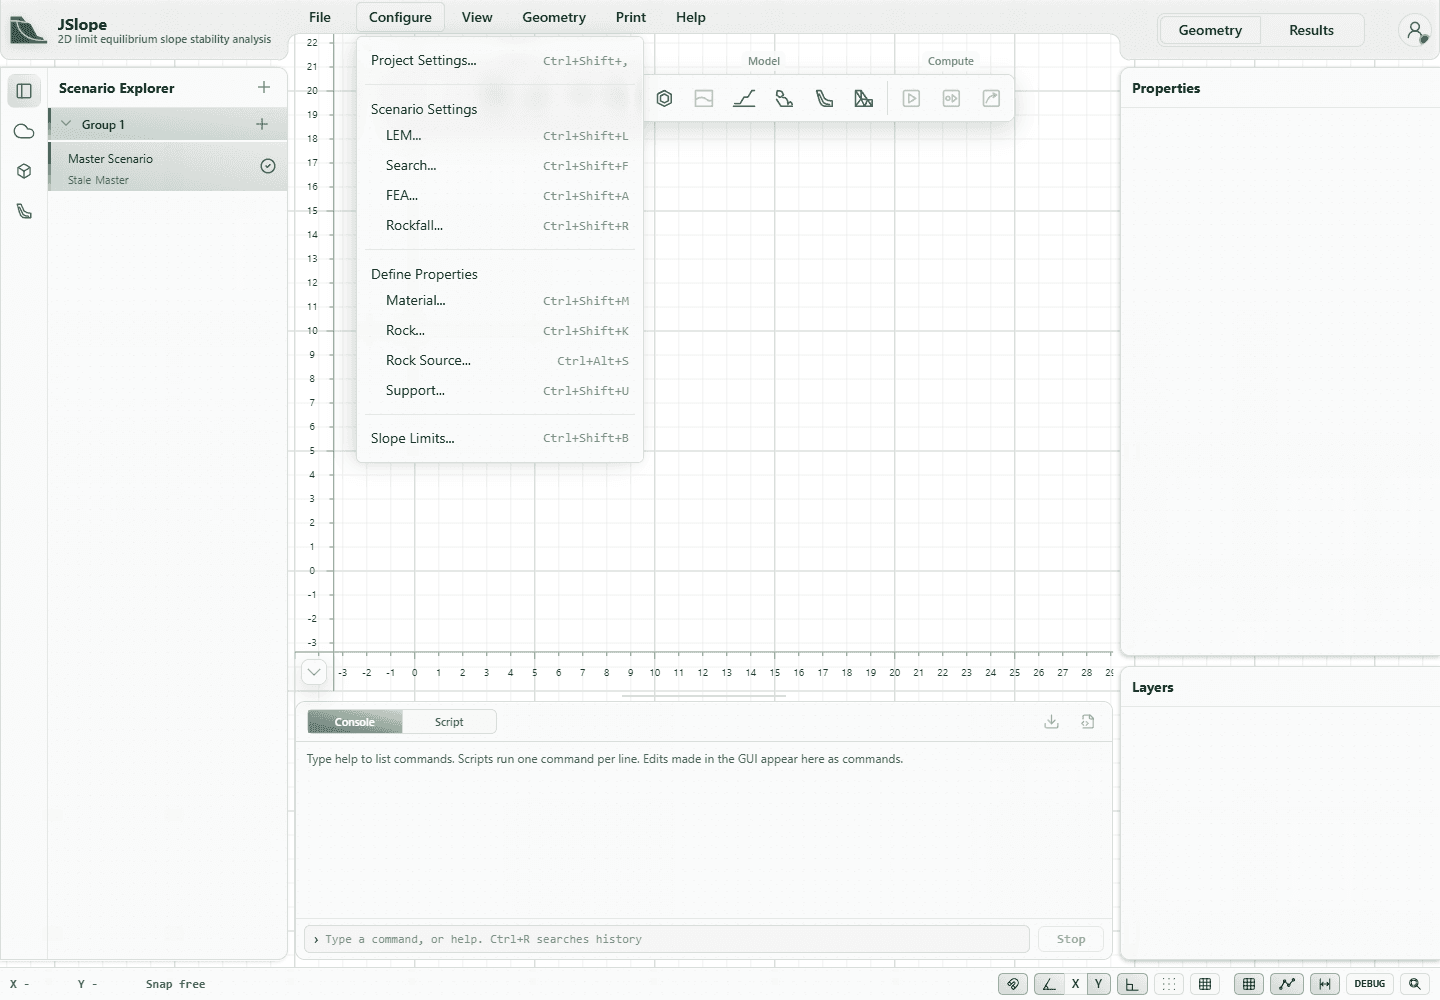Add a scenario to Group 1 with its plus
Viewport: 1440px width, 1000px height.
click(262, 124)
